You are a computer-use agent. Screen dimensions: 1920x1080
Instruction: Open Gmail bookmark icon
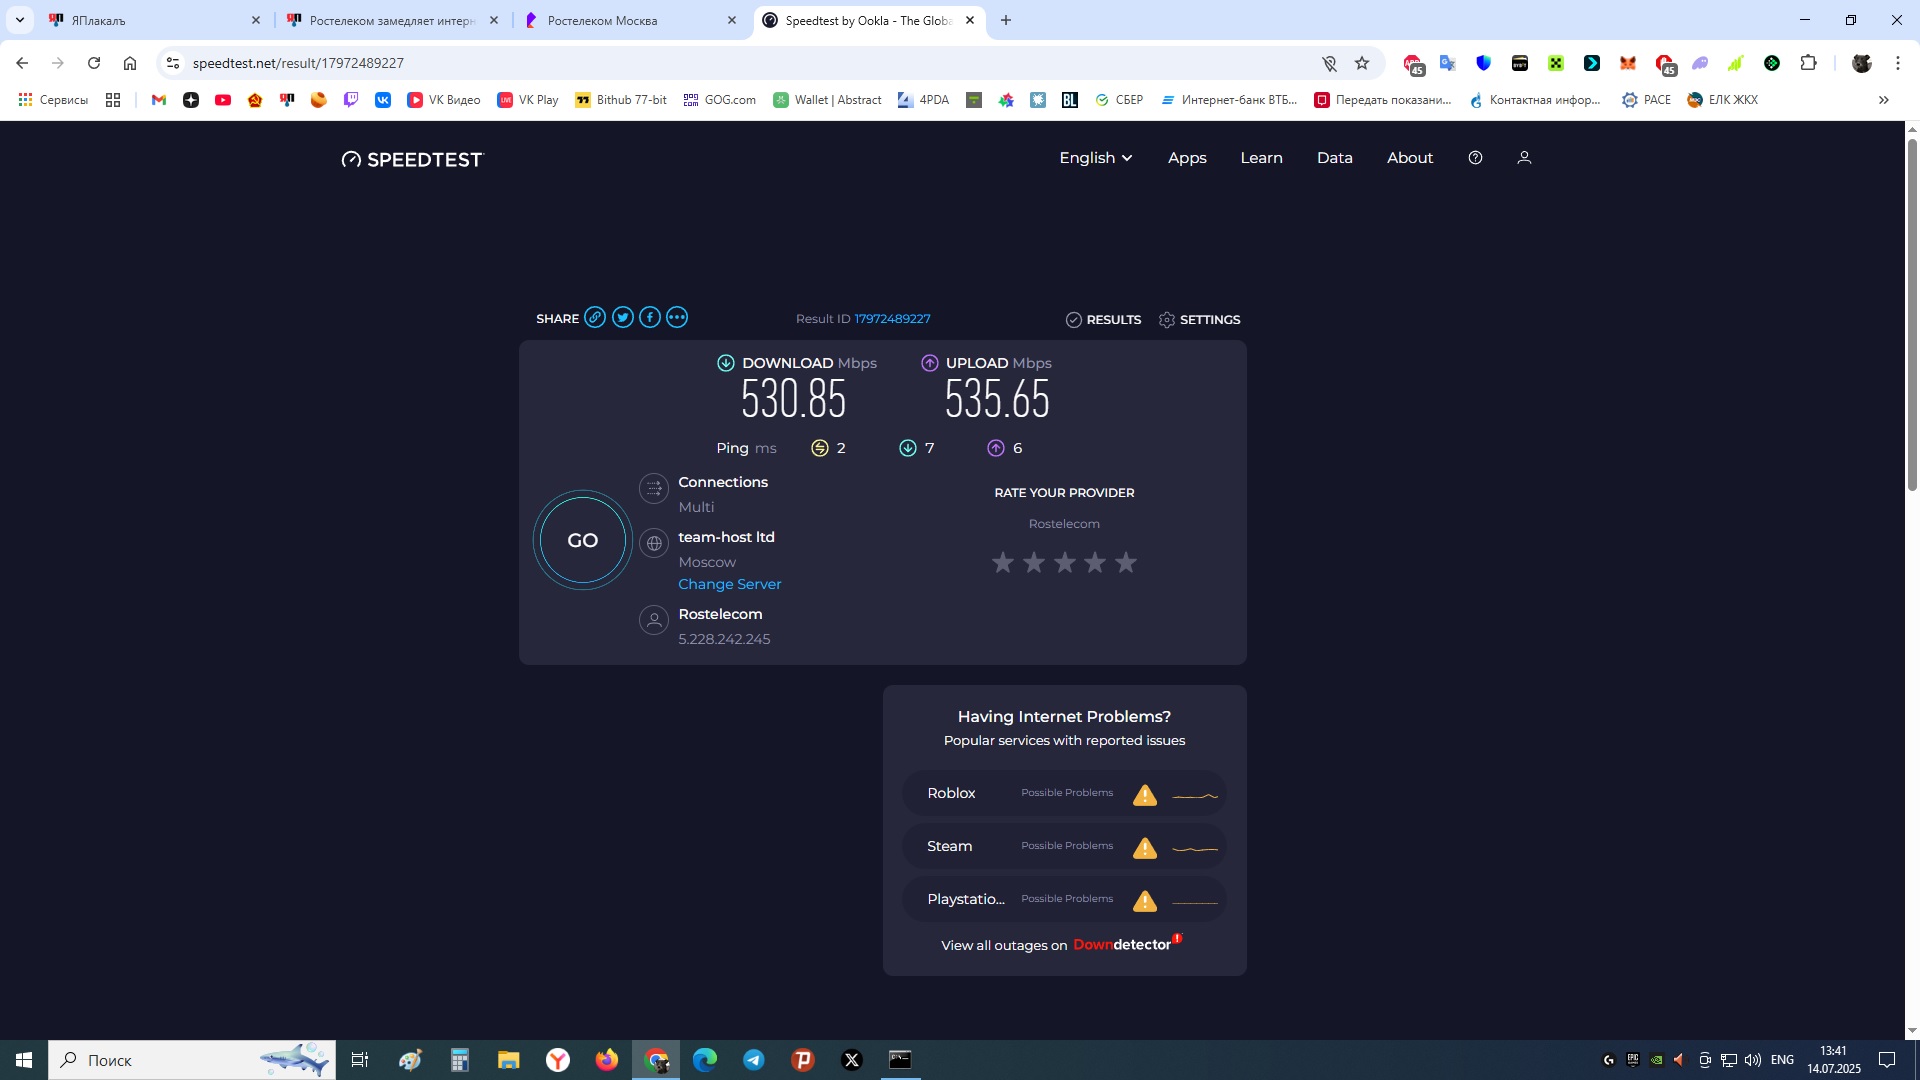[x=158, y=100]
